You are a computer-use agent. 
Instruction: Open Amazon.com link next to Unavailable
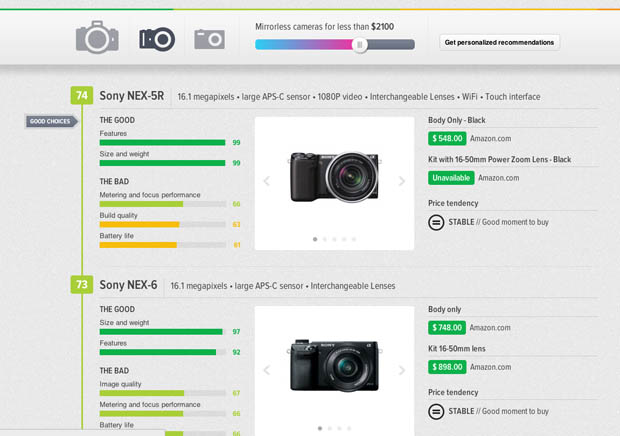[x=499, y=178]
